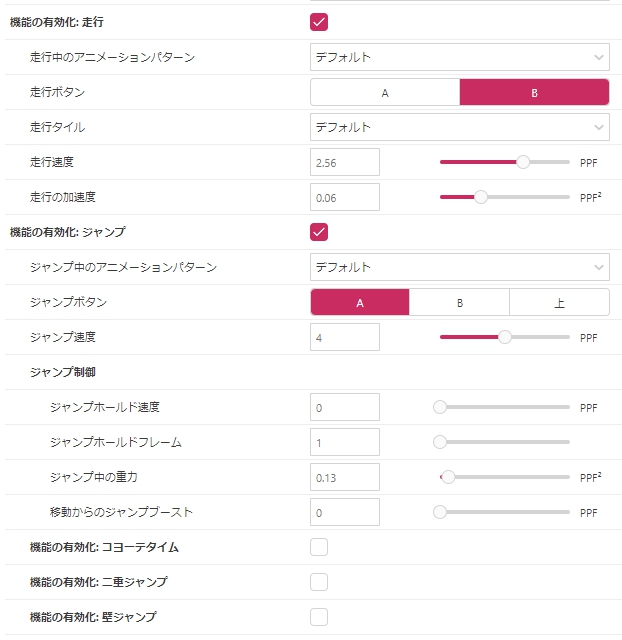Click the 走行速度 value field
The image size is (622, 640).
pos(345,162)
